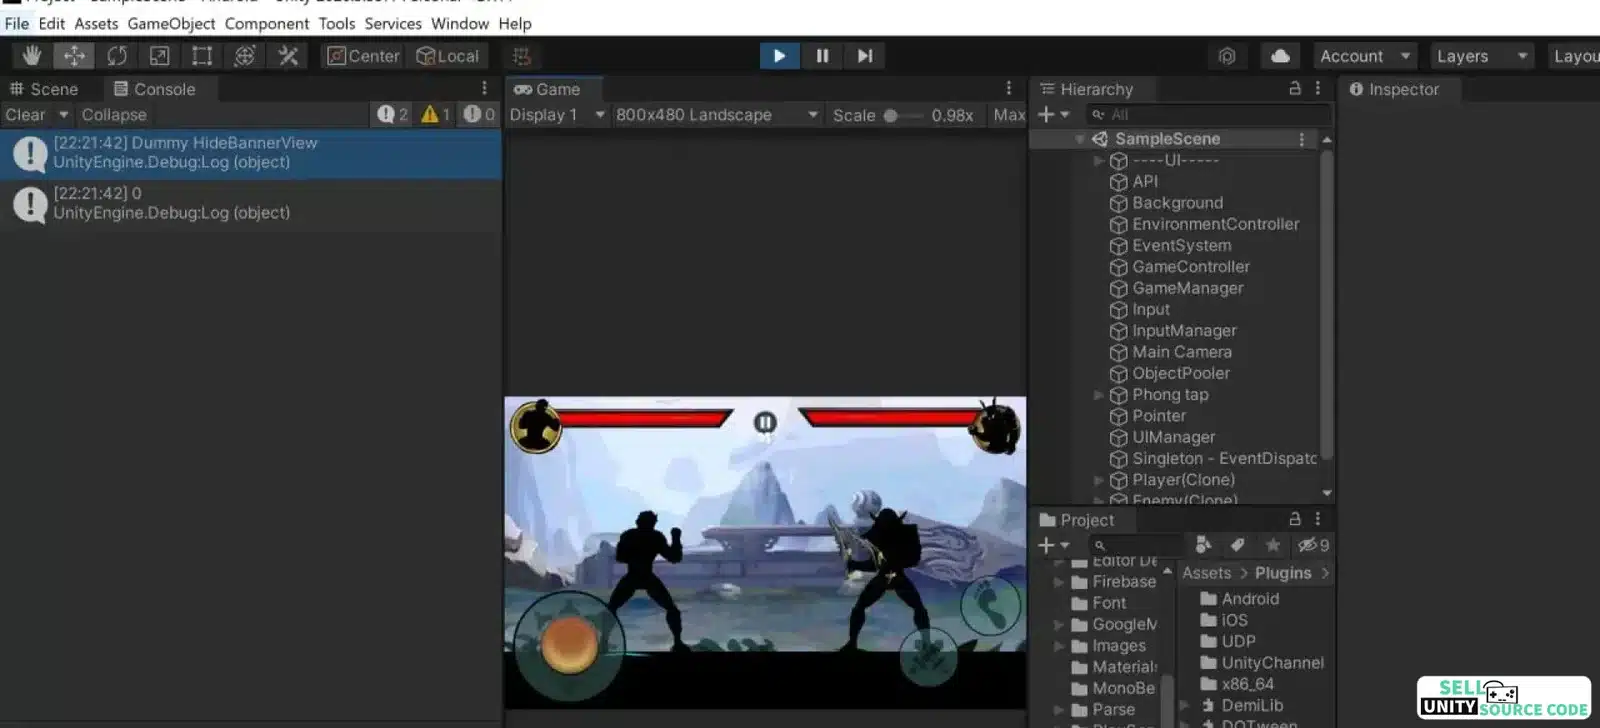Tap the in-game pause button

(x=765, y=423)
